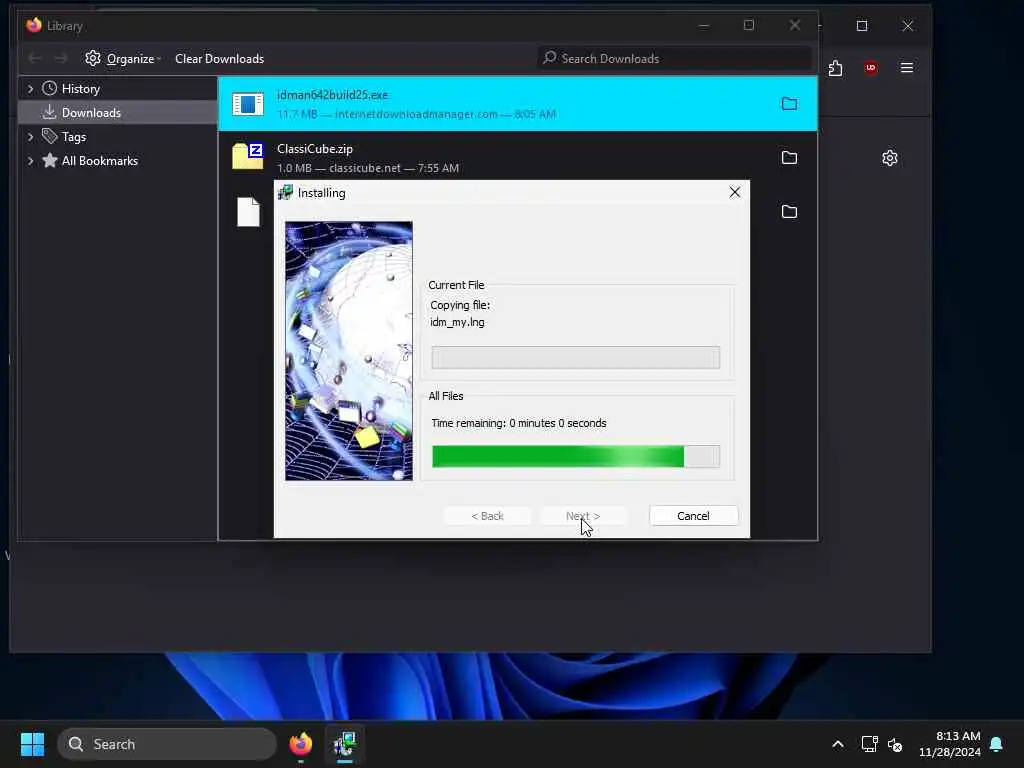Select Downloads in Library sidebar
Image resolution: width=1024 pixels, height=768 pixels.
(x=118, y=112)
